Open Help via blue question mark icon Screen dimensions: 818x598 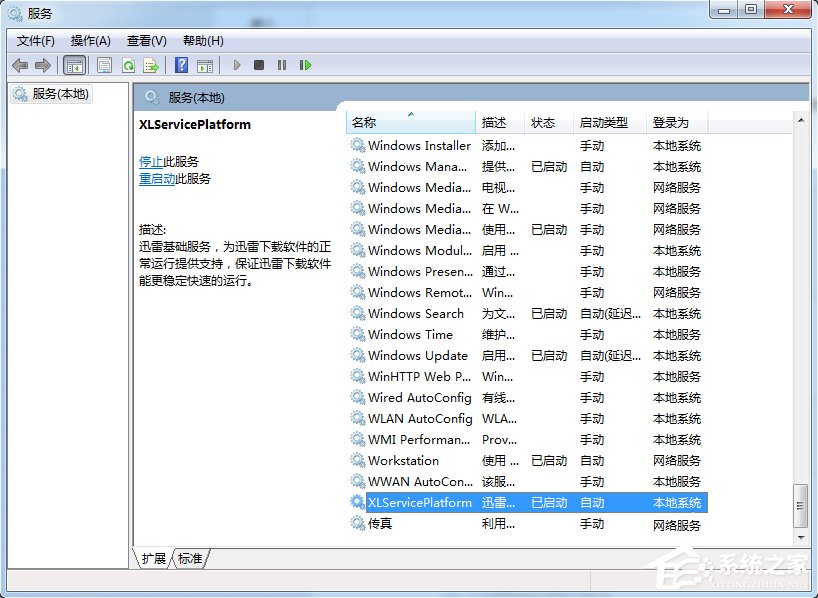(181, 65)
